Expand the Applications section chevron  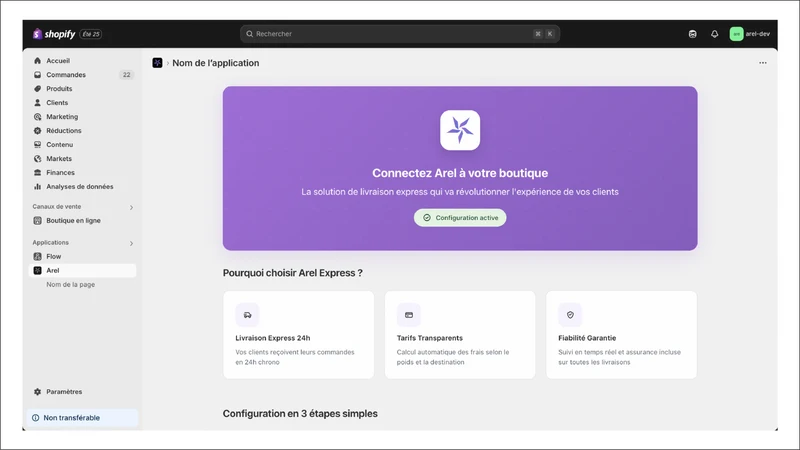pyautogui.click(x=131, y=243)
